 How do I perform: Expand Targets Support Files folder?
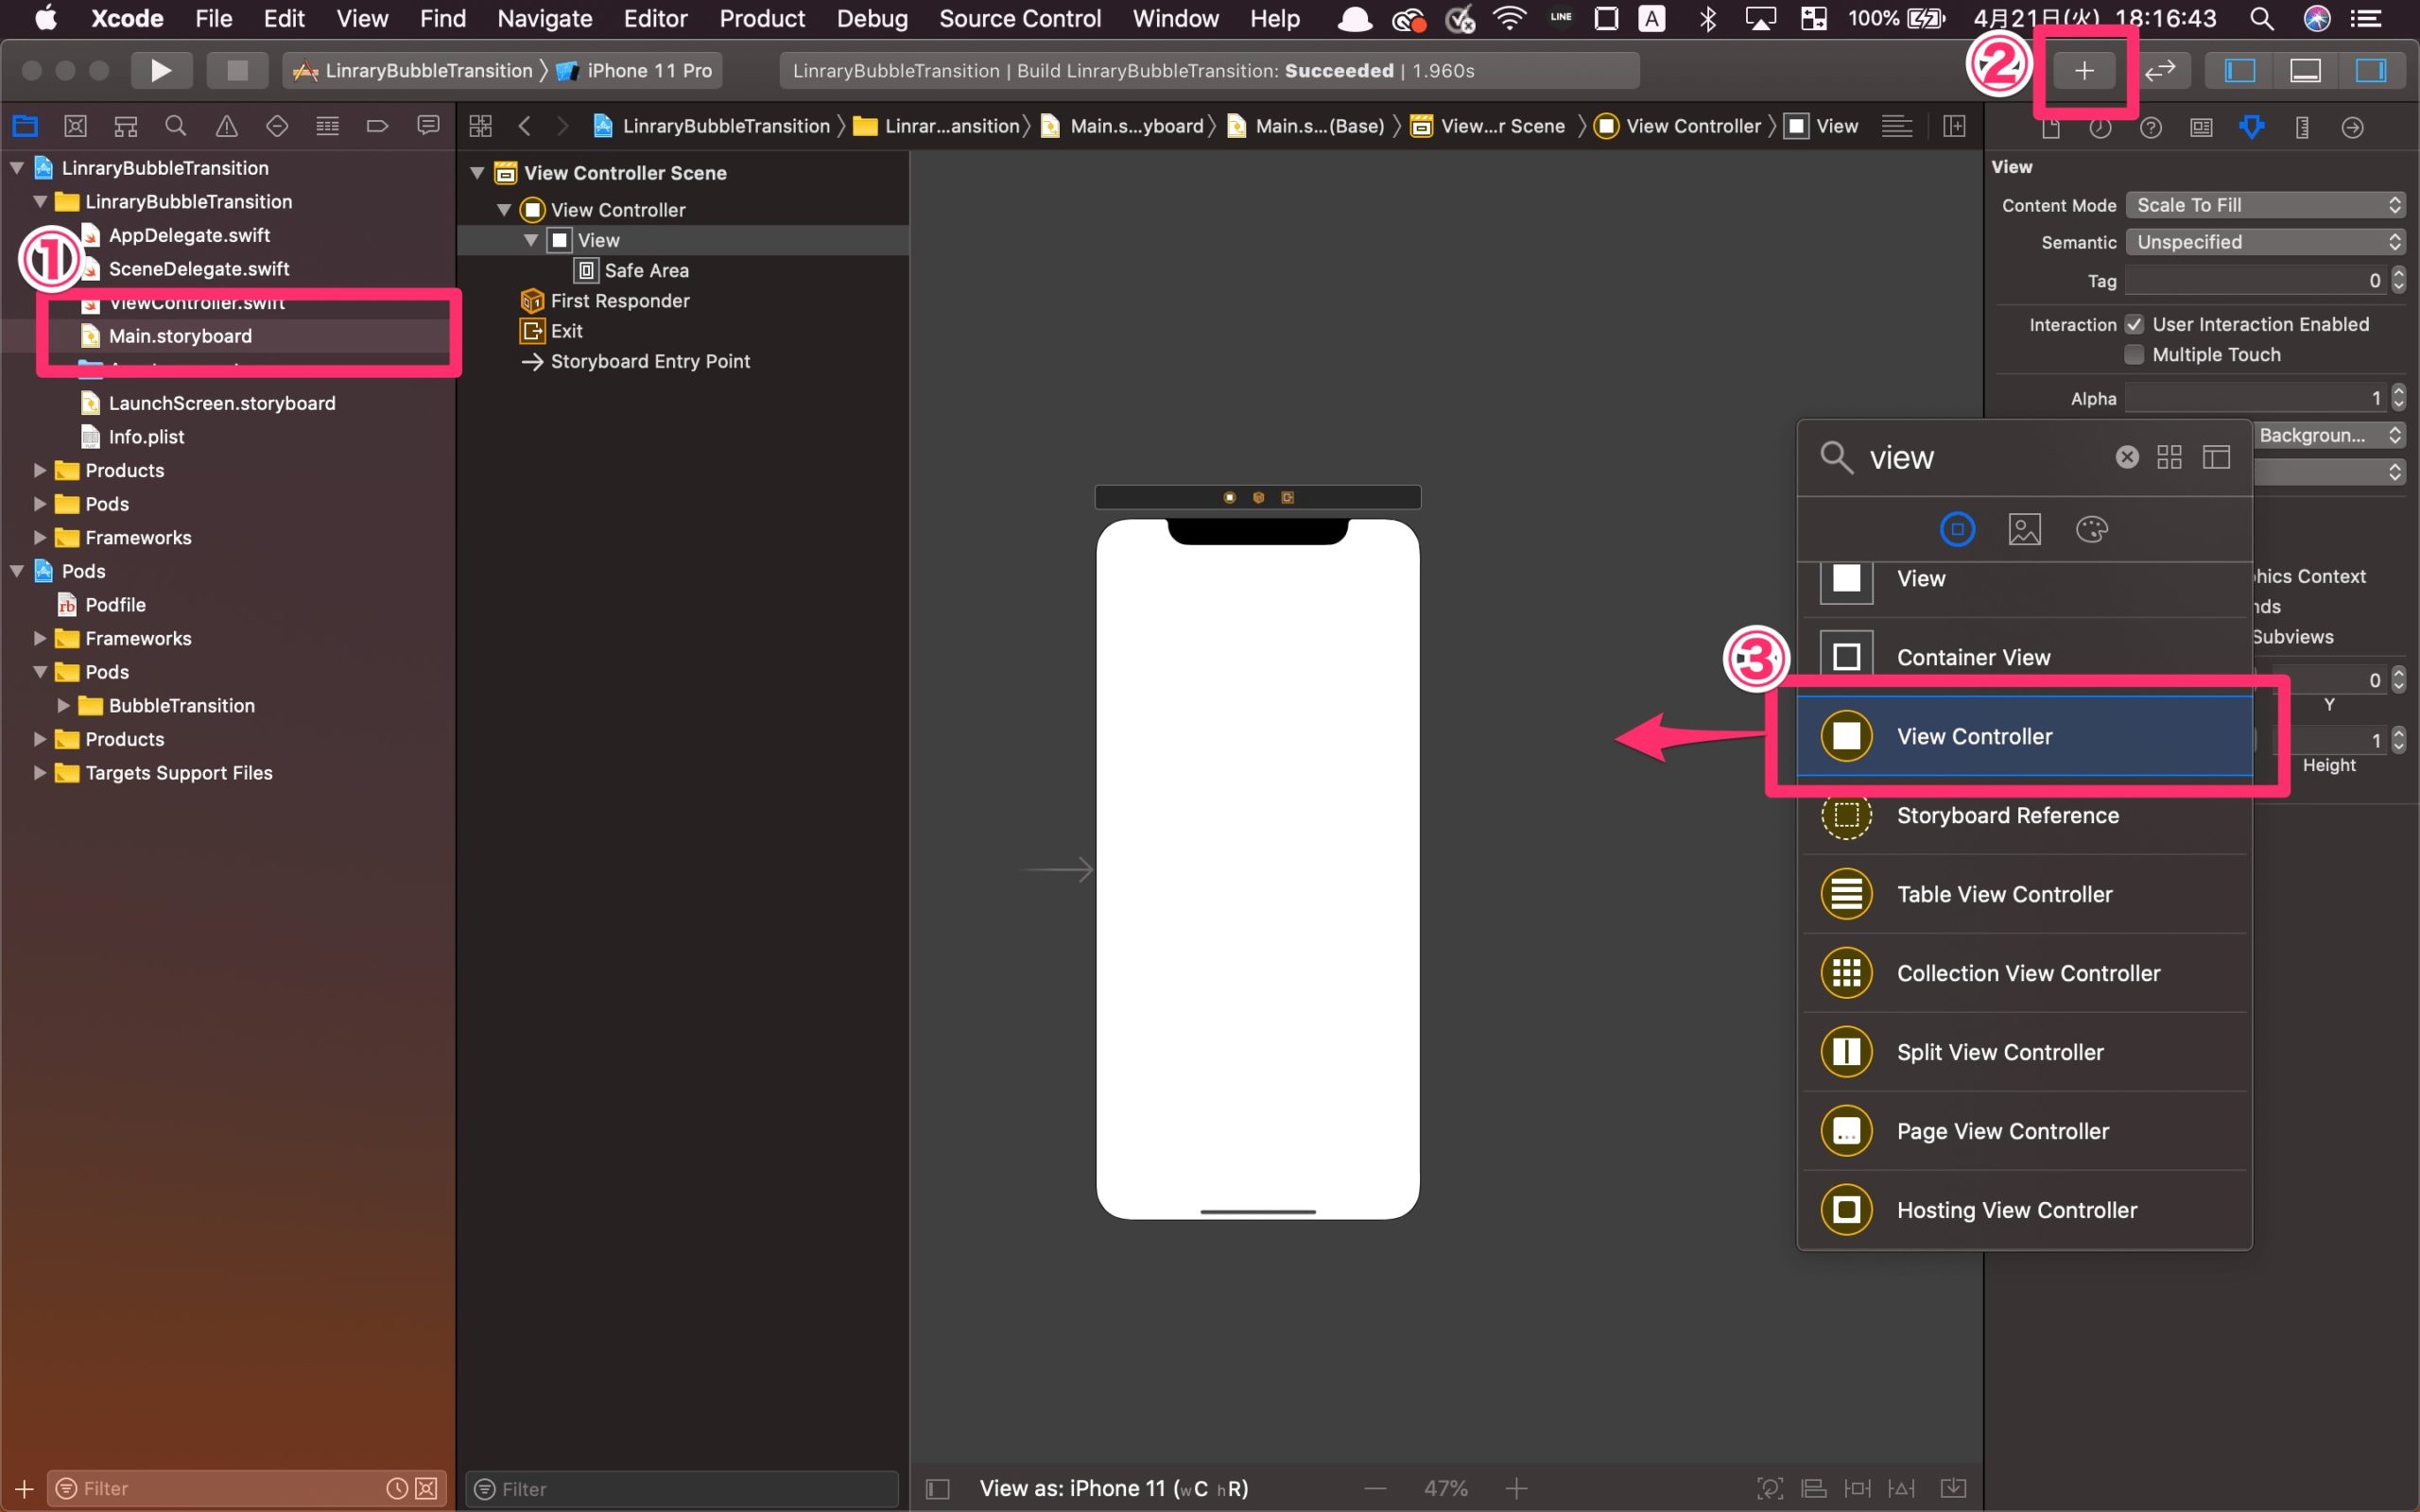pos(40,773)
